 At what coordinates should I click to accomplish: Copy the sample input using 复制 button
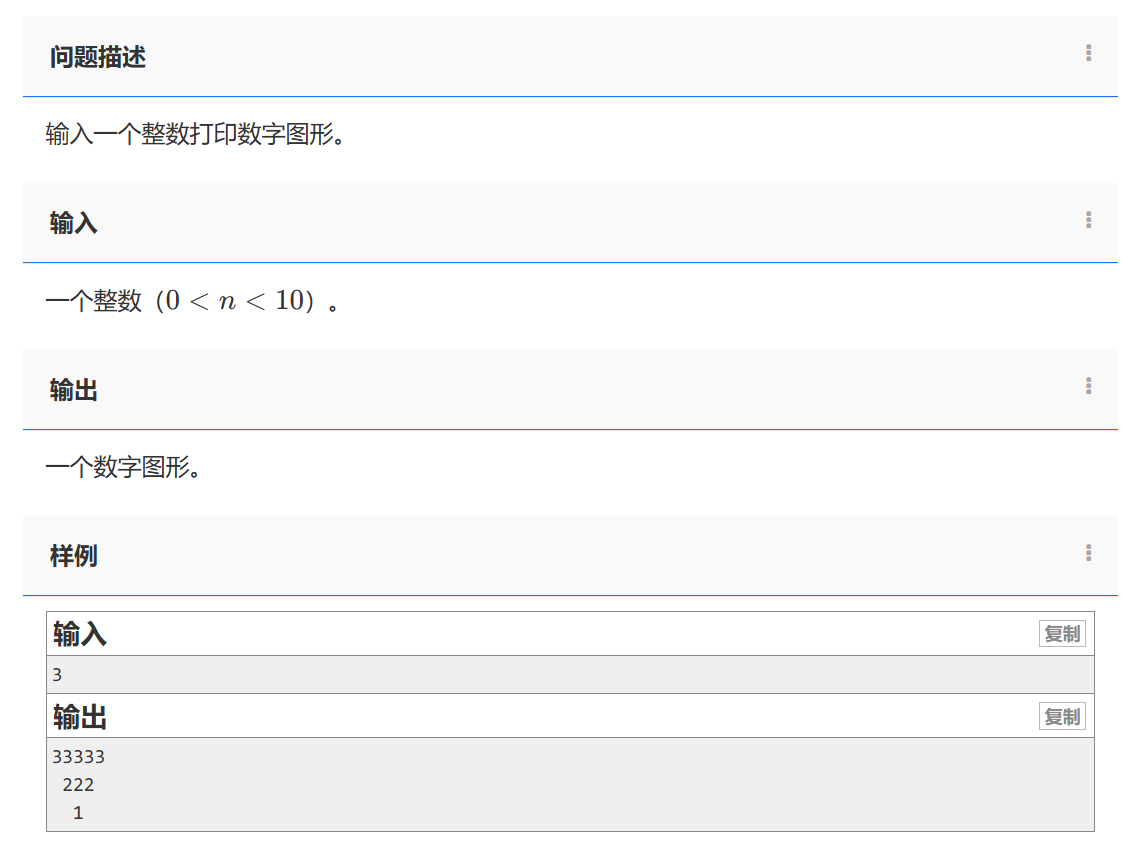[x=1062, y=633]
